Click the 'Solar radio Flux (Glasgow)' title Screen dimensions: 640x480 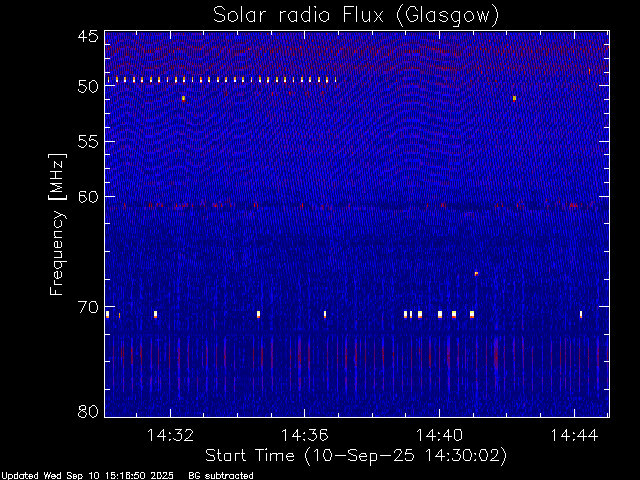(x=356, y=16)
